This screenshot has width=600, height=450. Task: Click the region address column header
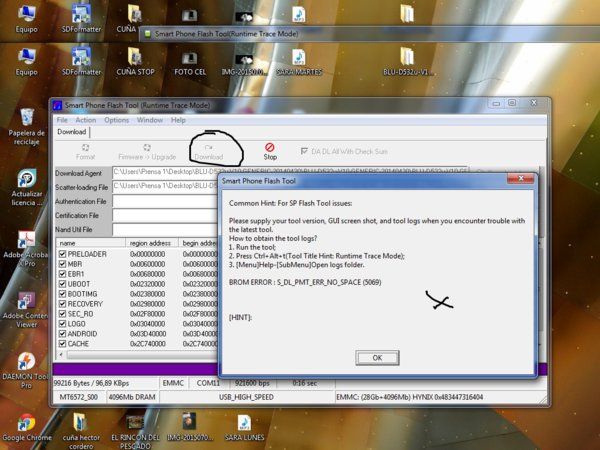(152, 243)
